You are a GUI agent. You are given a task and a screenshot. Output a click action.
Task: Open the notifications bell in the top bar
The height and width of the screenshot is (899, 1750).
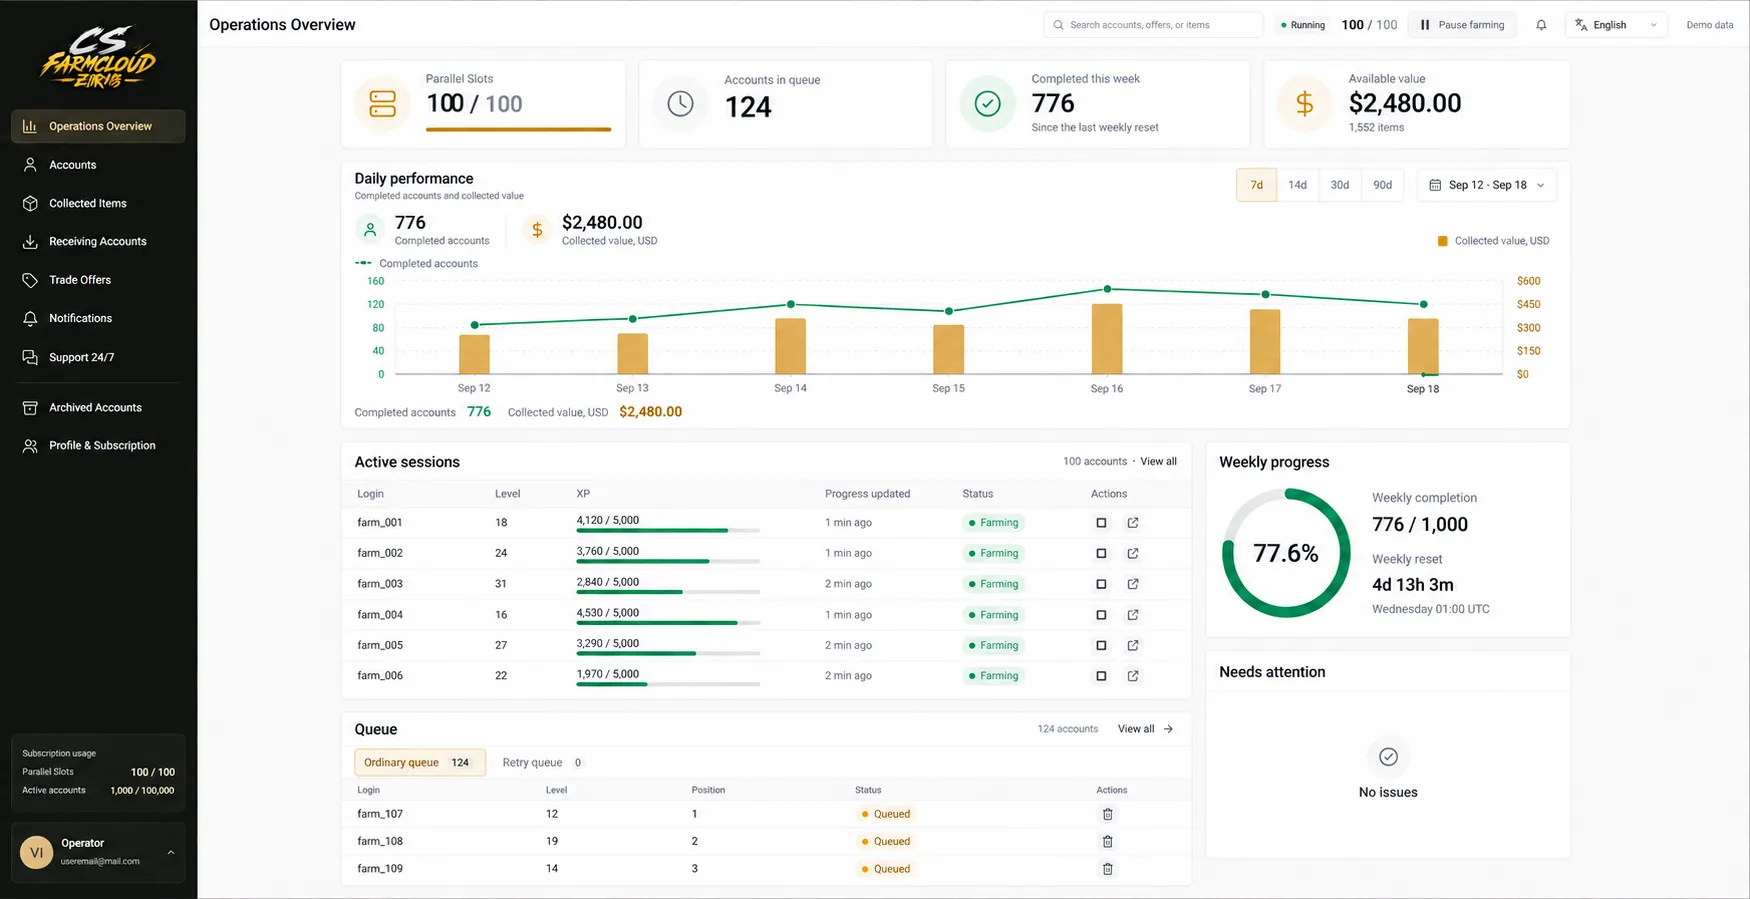click(1541, 25)
